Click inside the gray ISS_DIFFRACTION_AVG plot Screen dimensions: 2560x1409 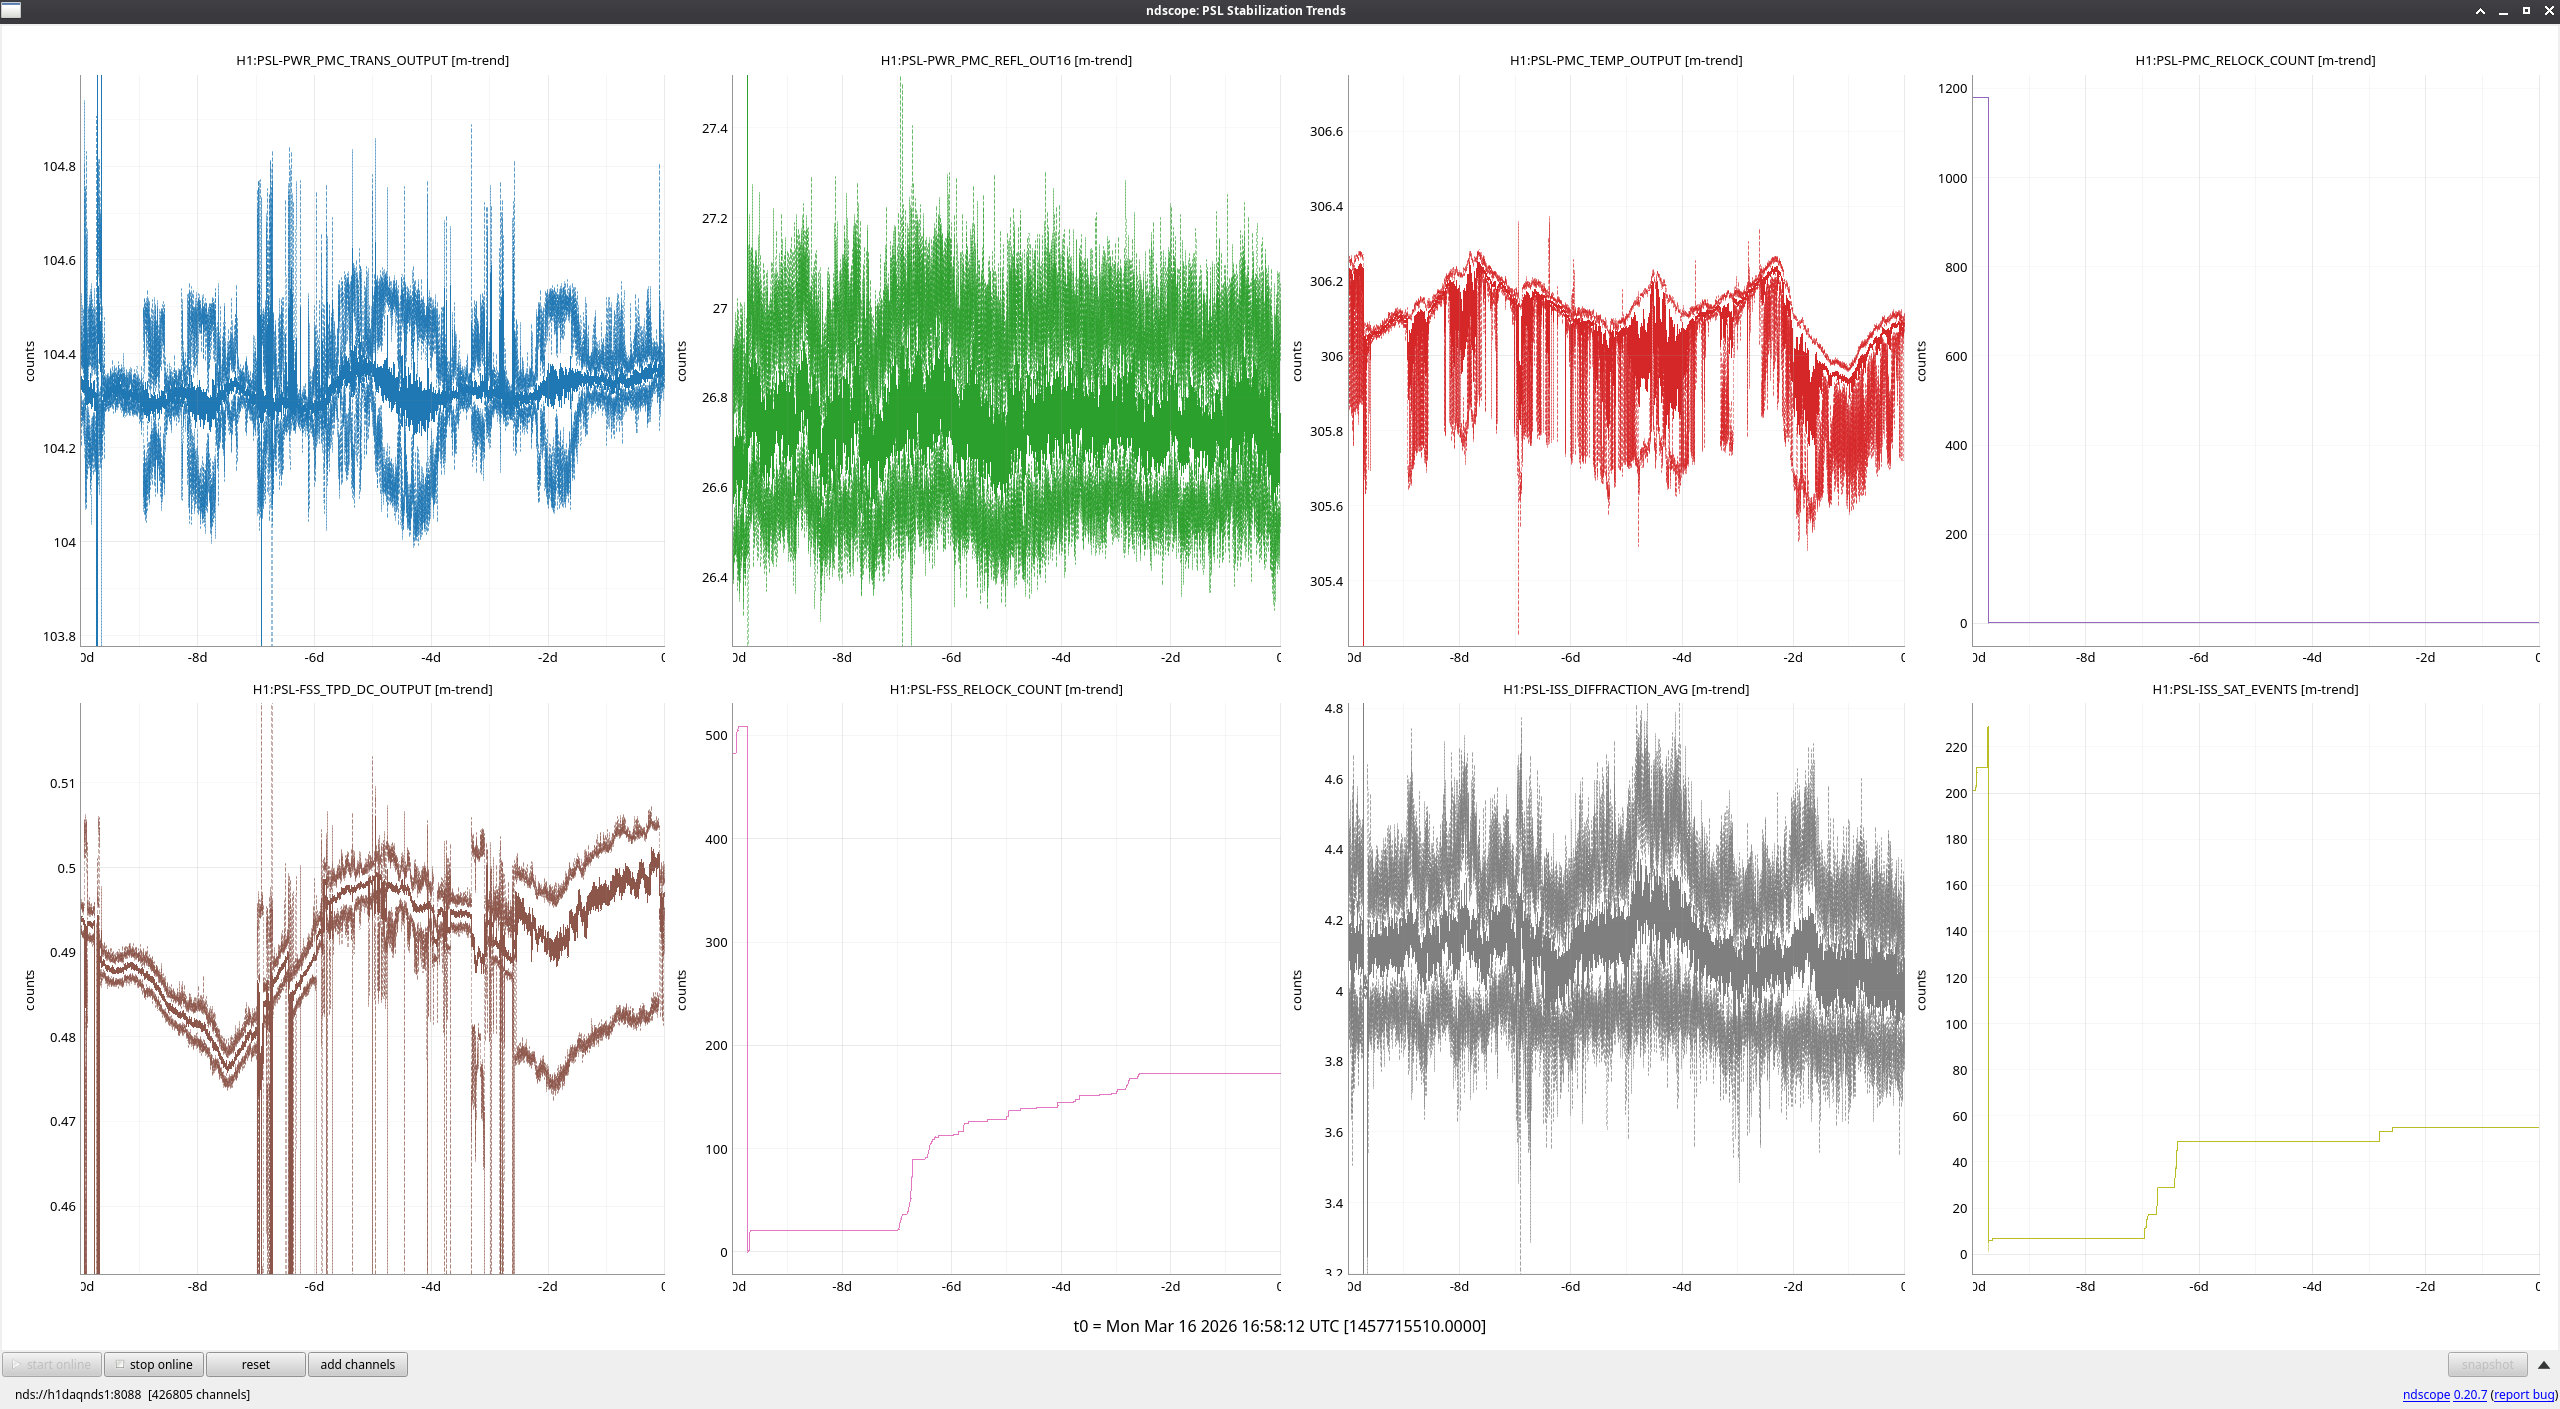tap(1626, 988)
